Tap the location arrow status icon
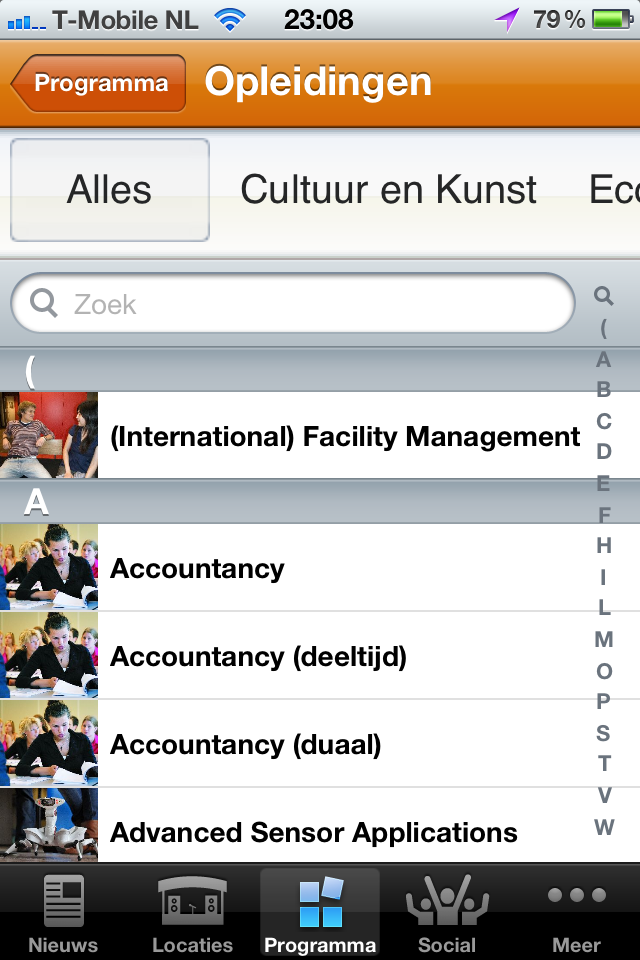The width and height of the screenshot is (640, 960). 507,18
